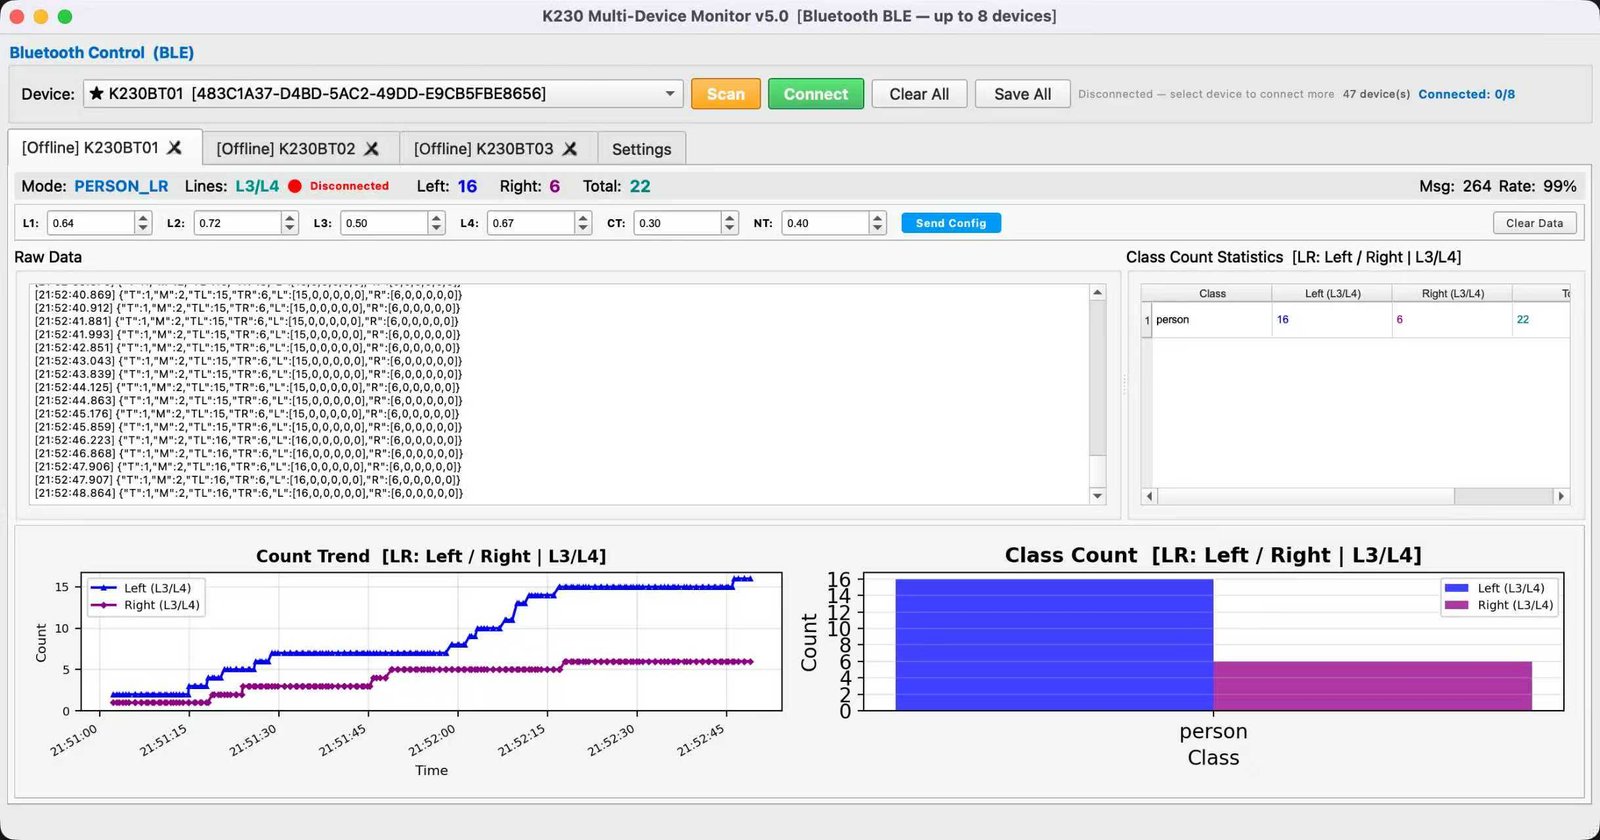Click the Msg: 264 Rate: 99% readout
Image resolution: width=1600 pixels, height=840 pixels.
1497,186
